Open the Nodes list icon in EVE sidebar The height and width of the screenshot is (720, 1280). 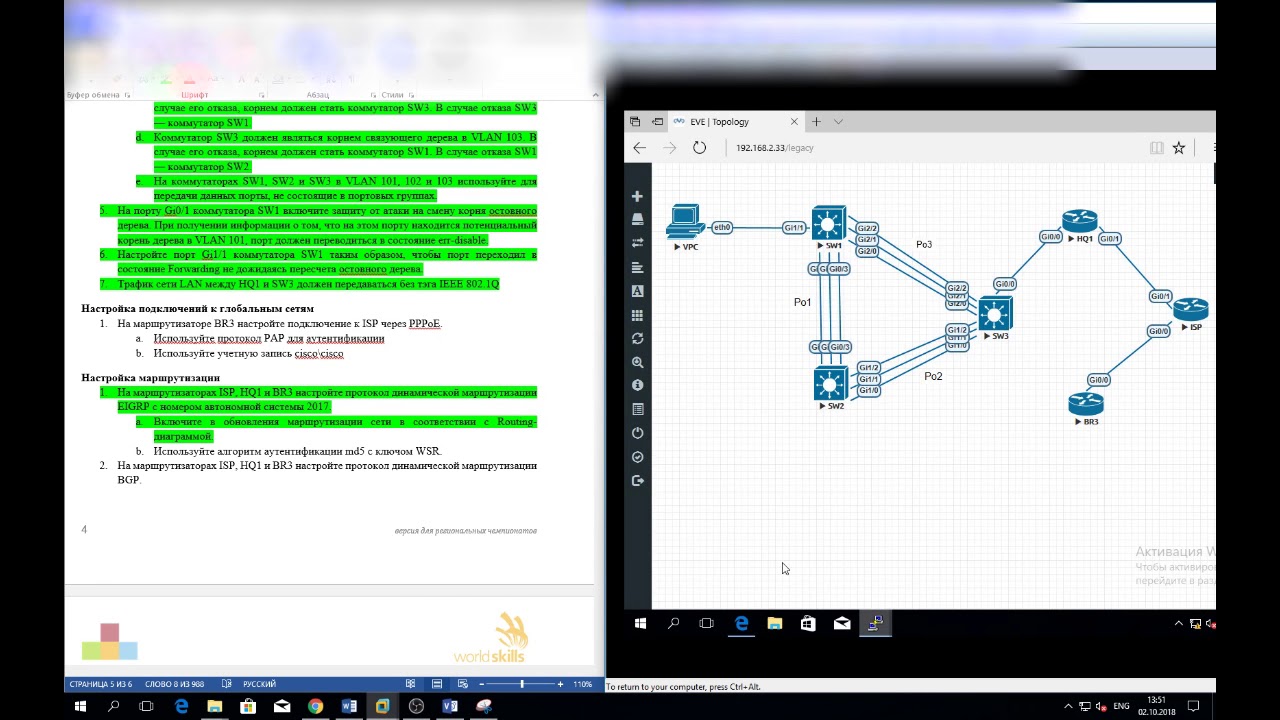pyautogui.click(x=638, y=219)
